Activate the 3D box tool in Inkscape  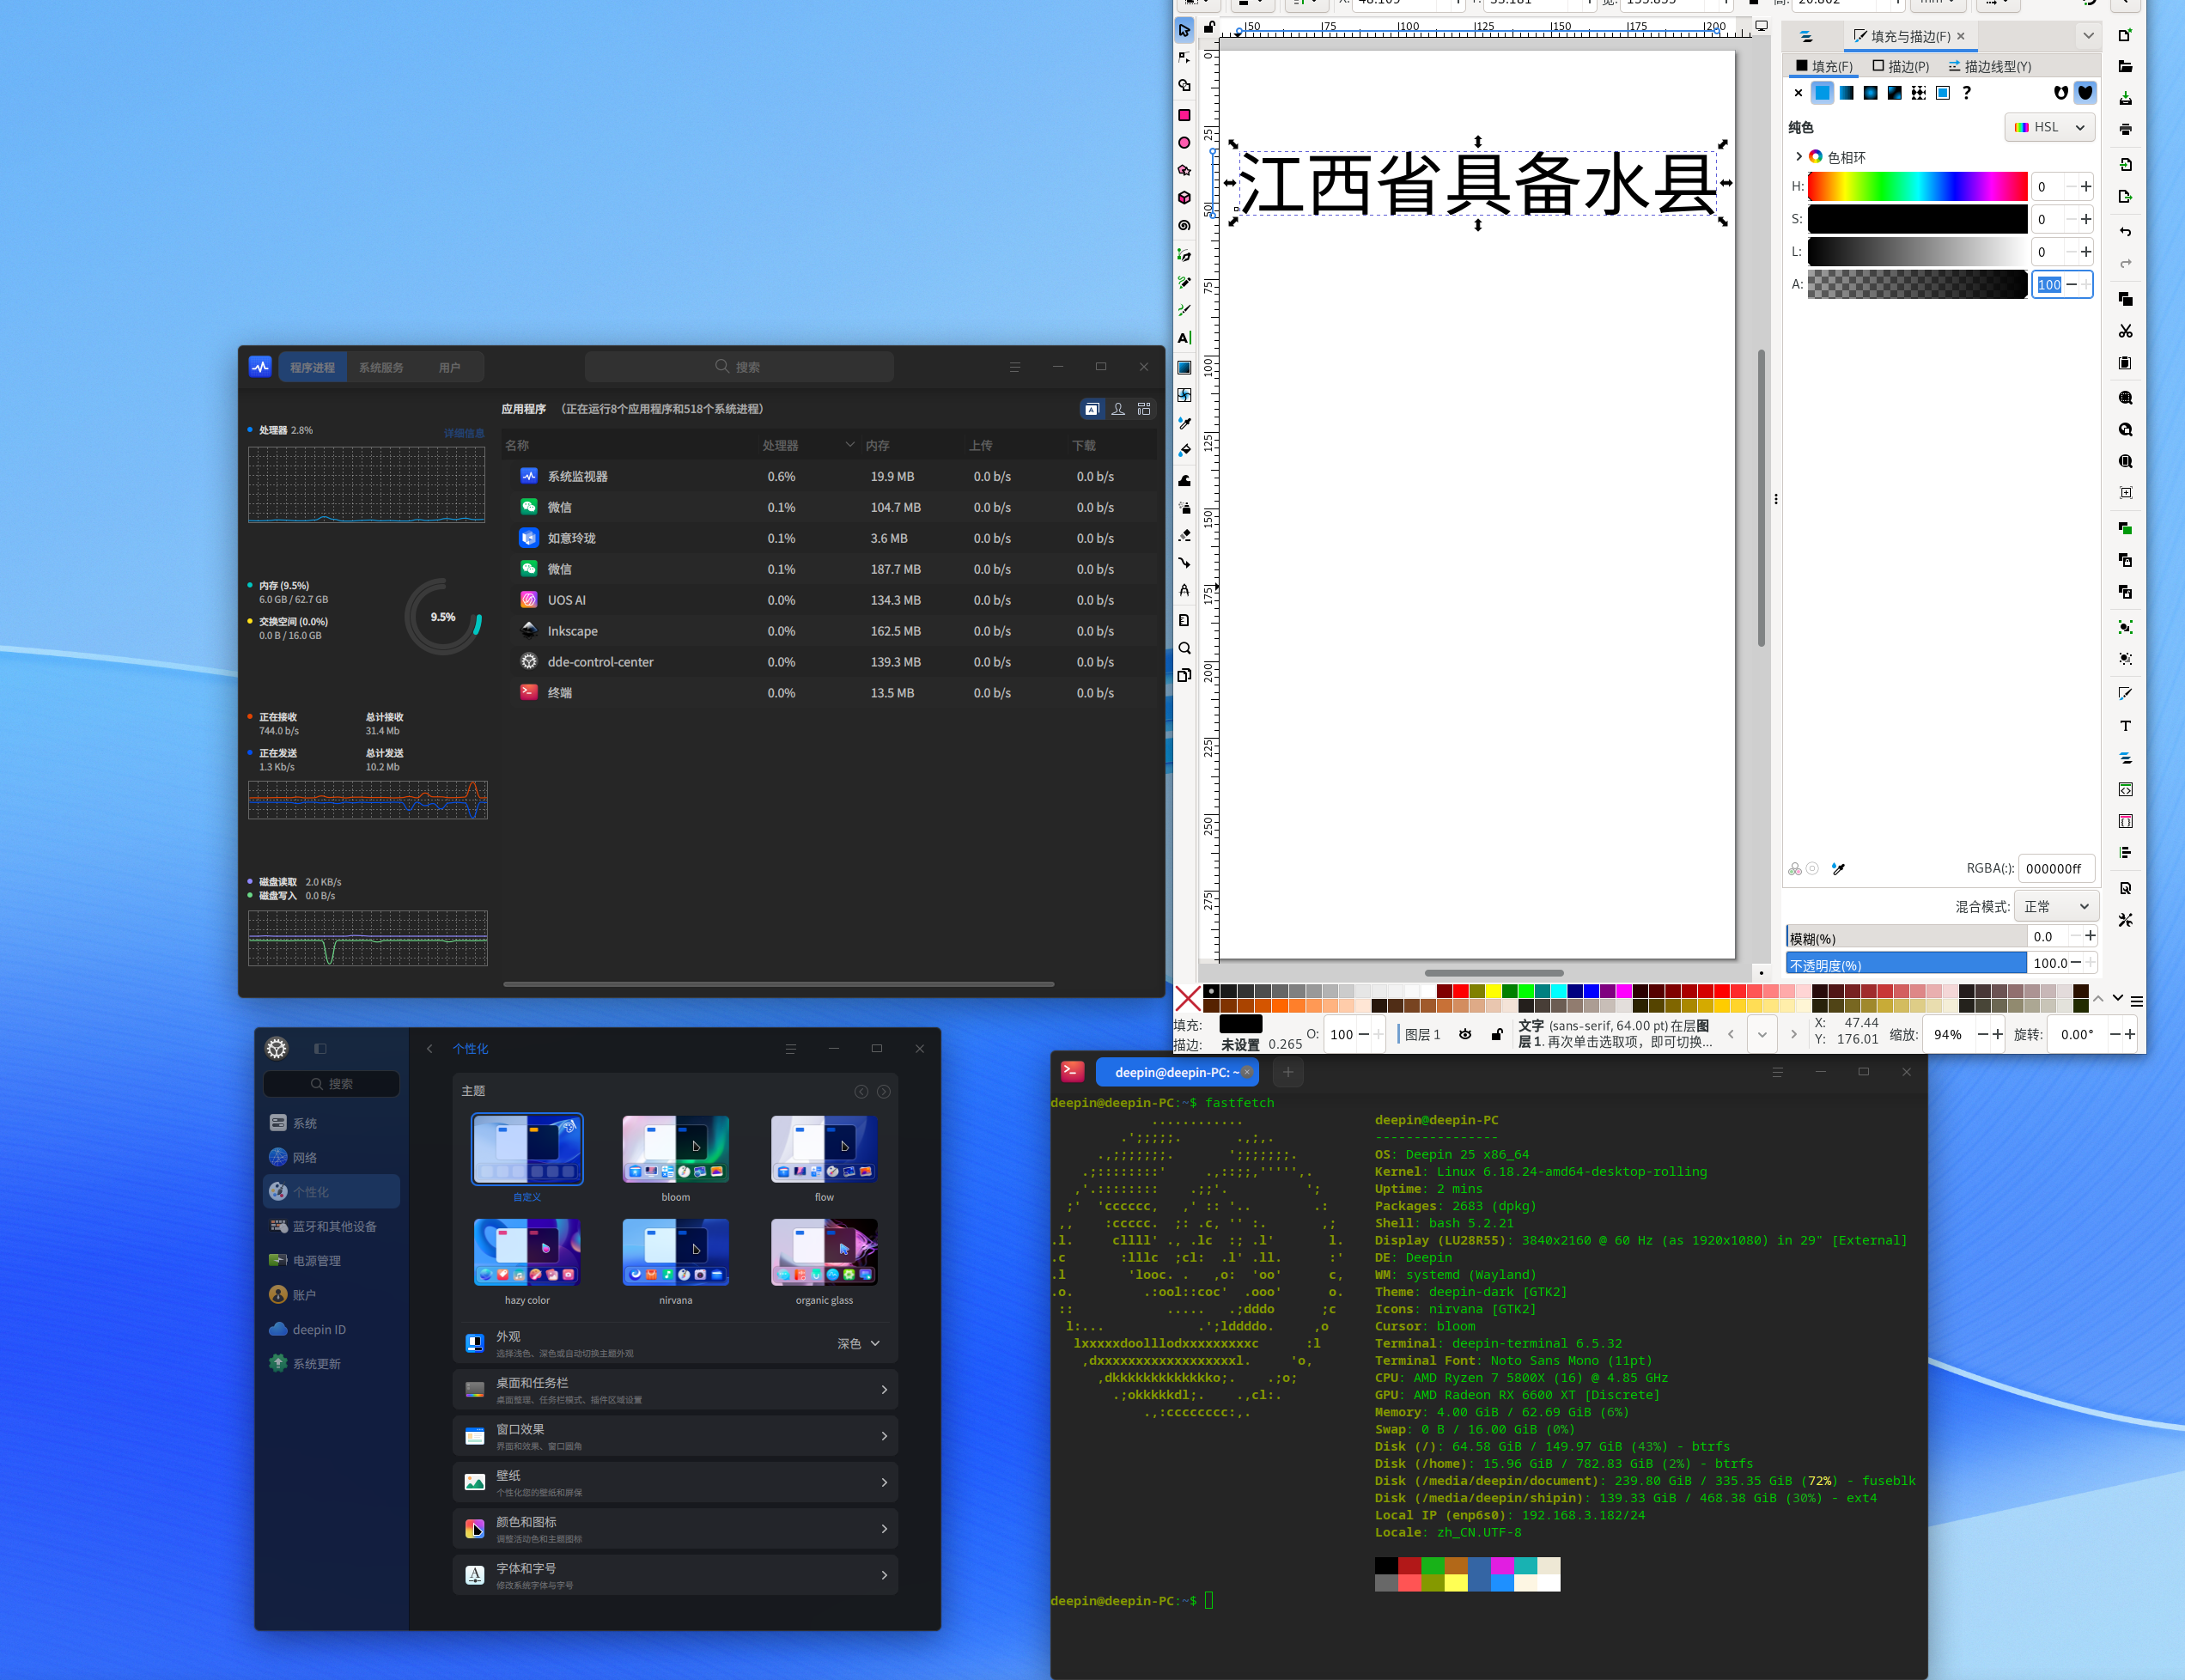click(1184, 198)
